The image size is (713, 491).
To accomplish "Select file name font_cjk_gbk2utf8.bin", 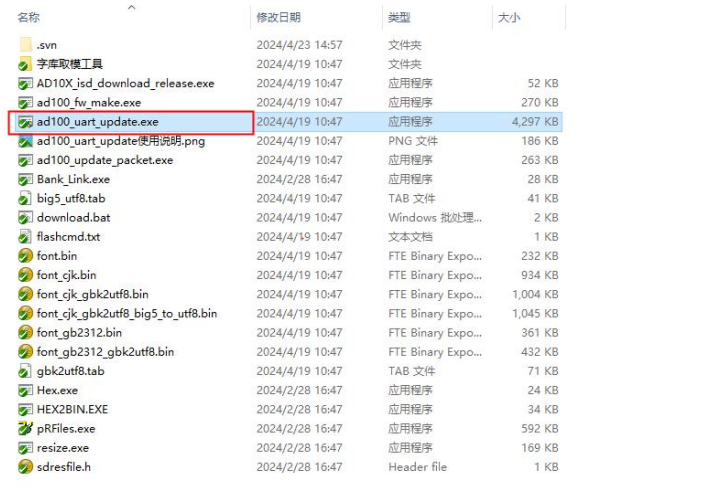I will click(93, 295).
